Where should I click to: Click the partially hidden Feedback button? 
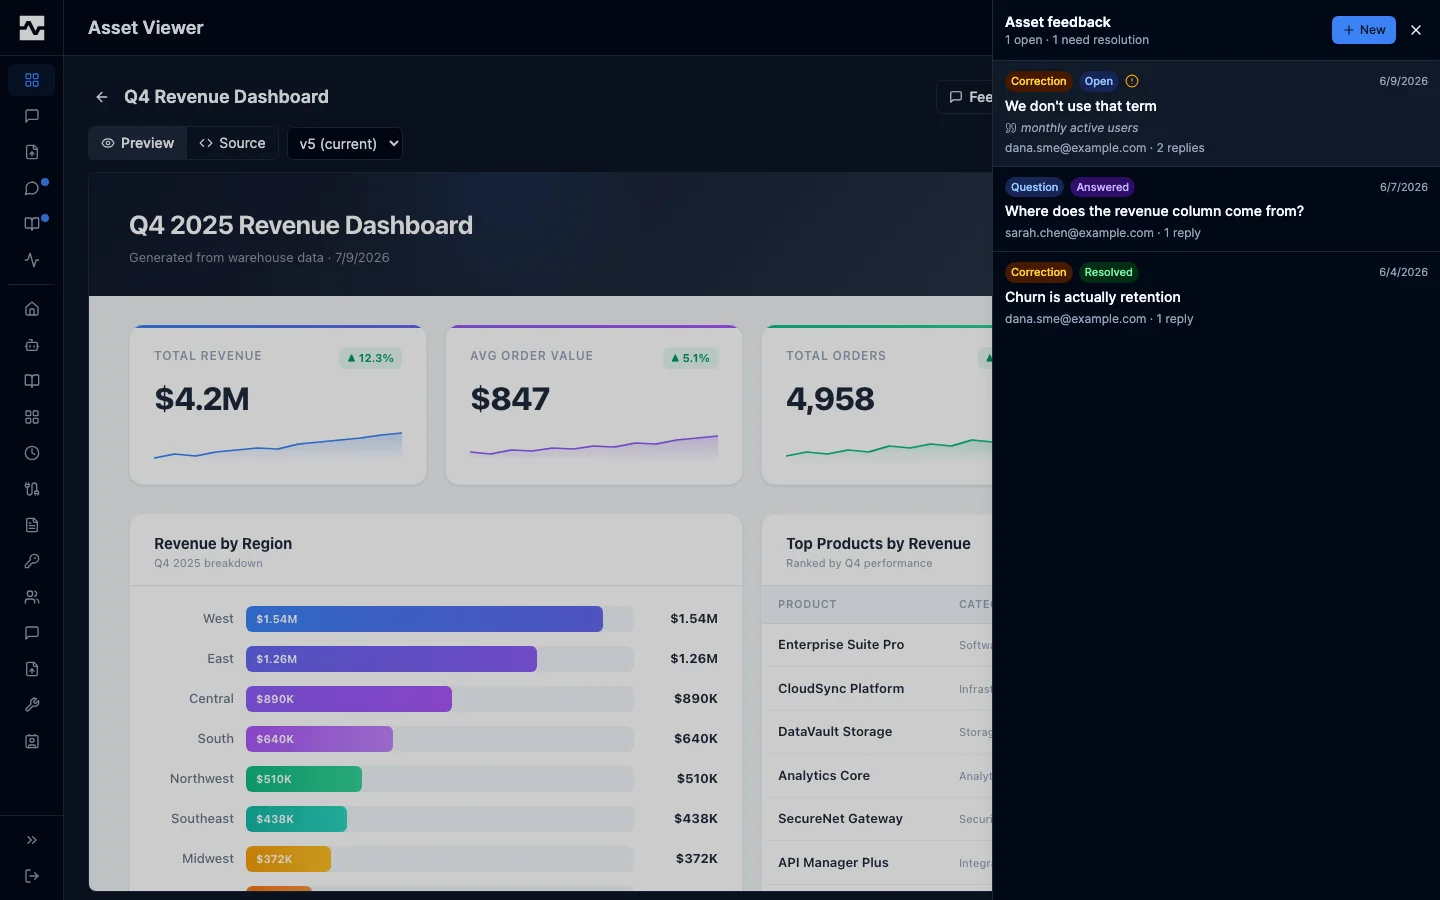pyautogui.click(x=965, y=97)
